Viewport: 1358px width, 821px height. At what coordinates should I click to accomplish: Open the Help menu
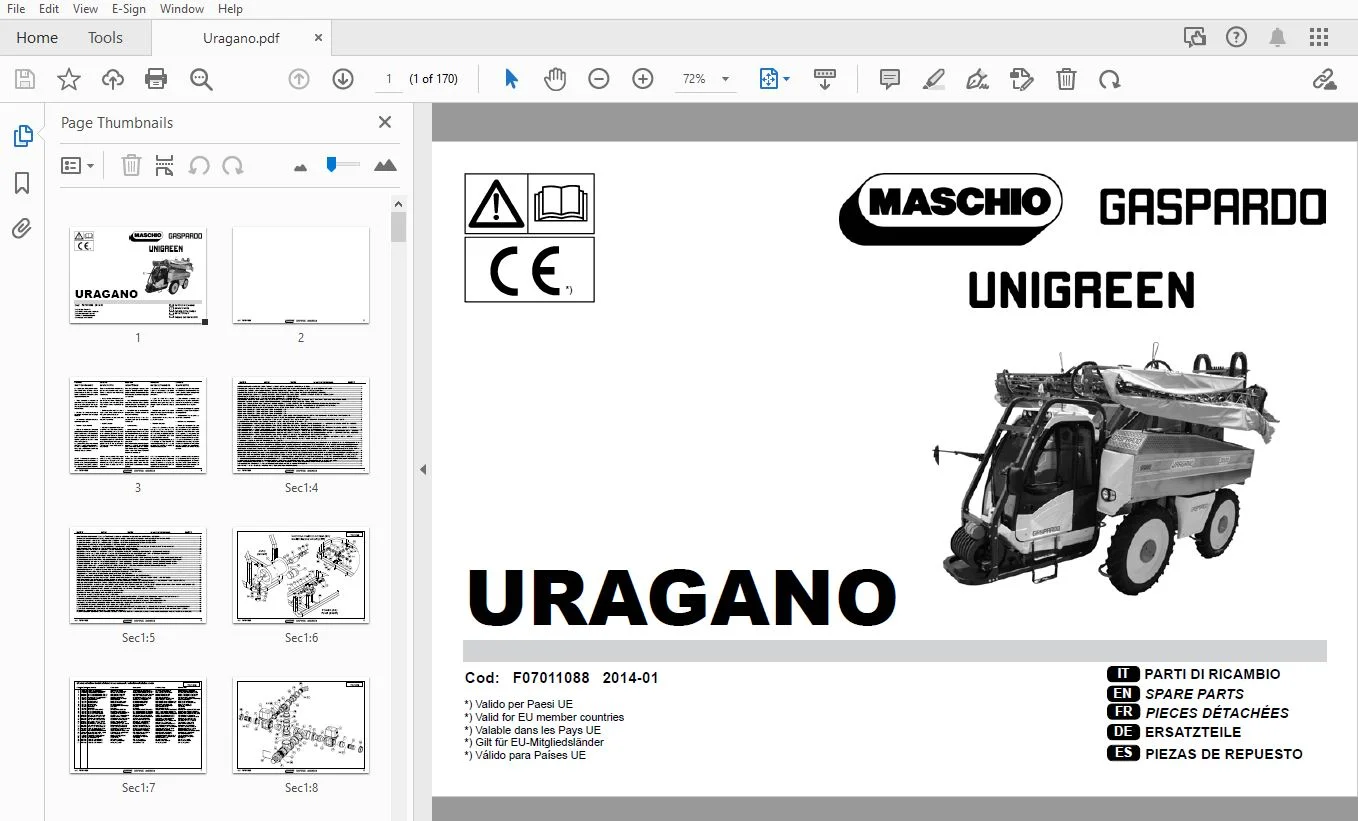pyautogui.click(x=230, y=9)
